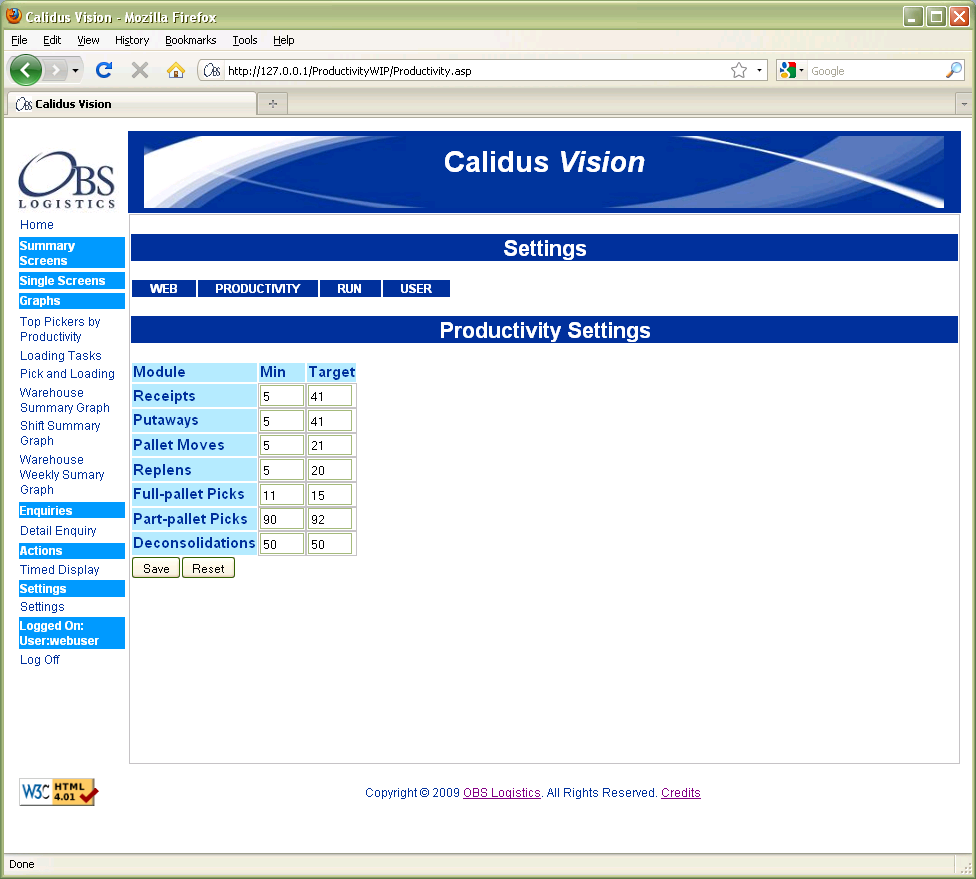
Task: Click the Summary Screens sidebar heading
Action: point(72,253)
